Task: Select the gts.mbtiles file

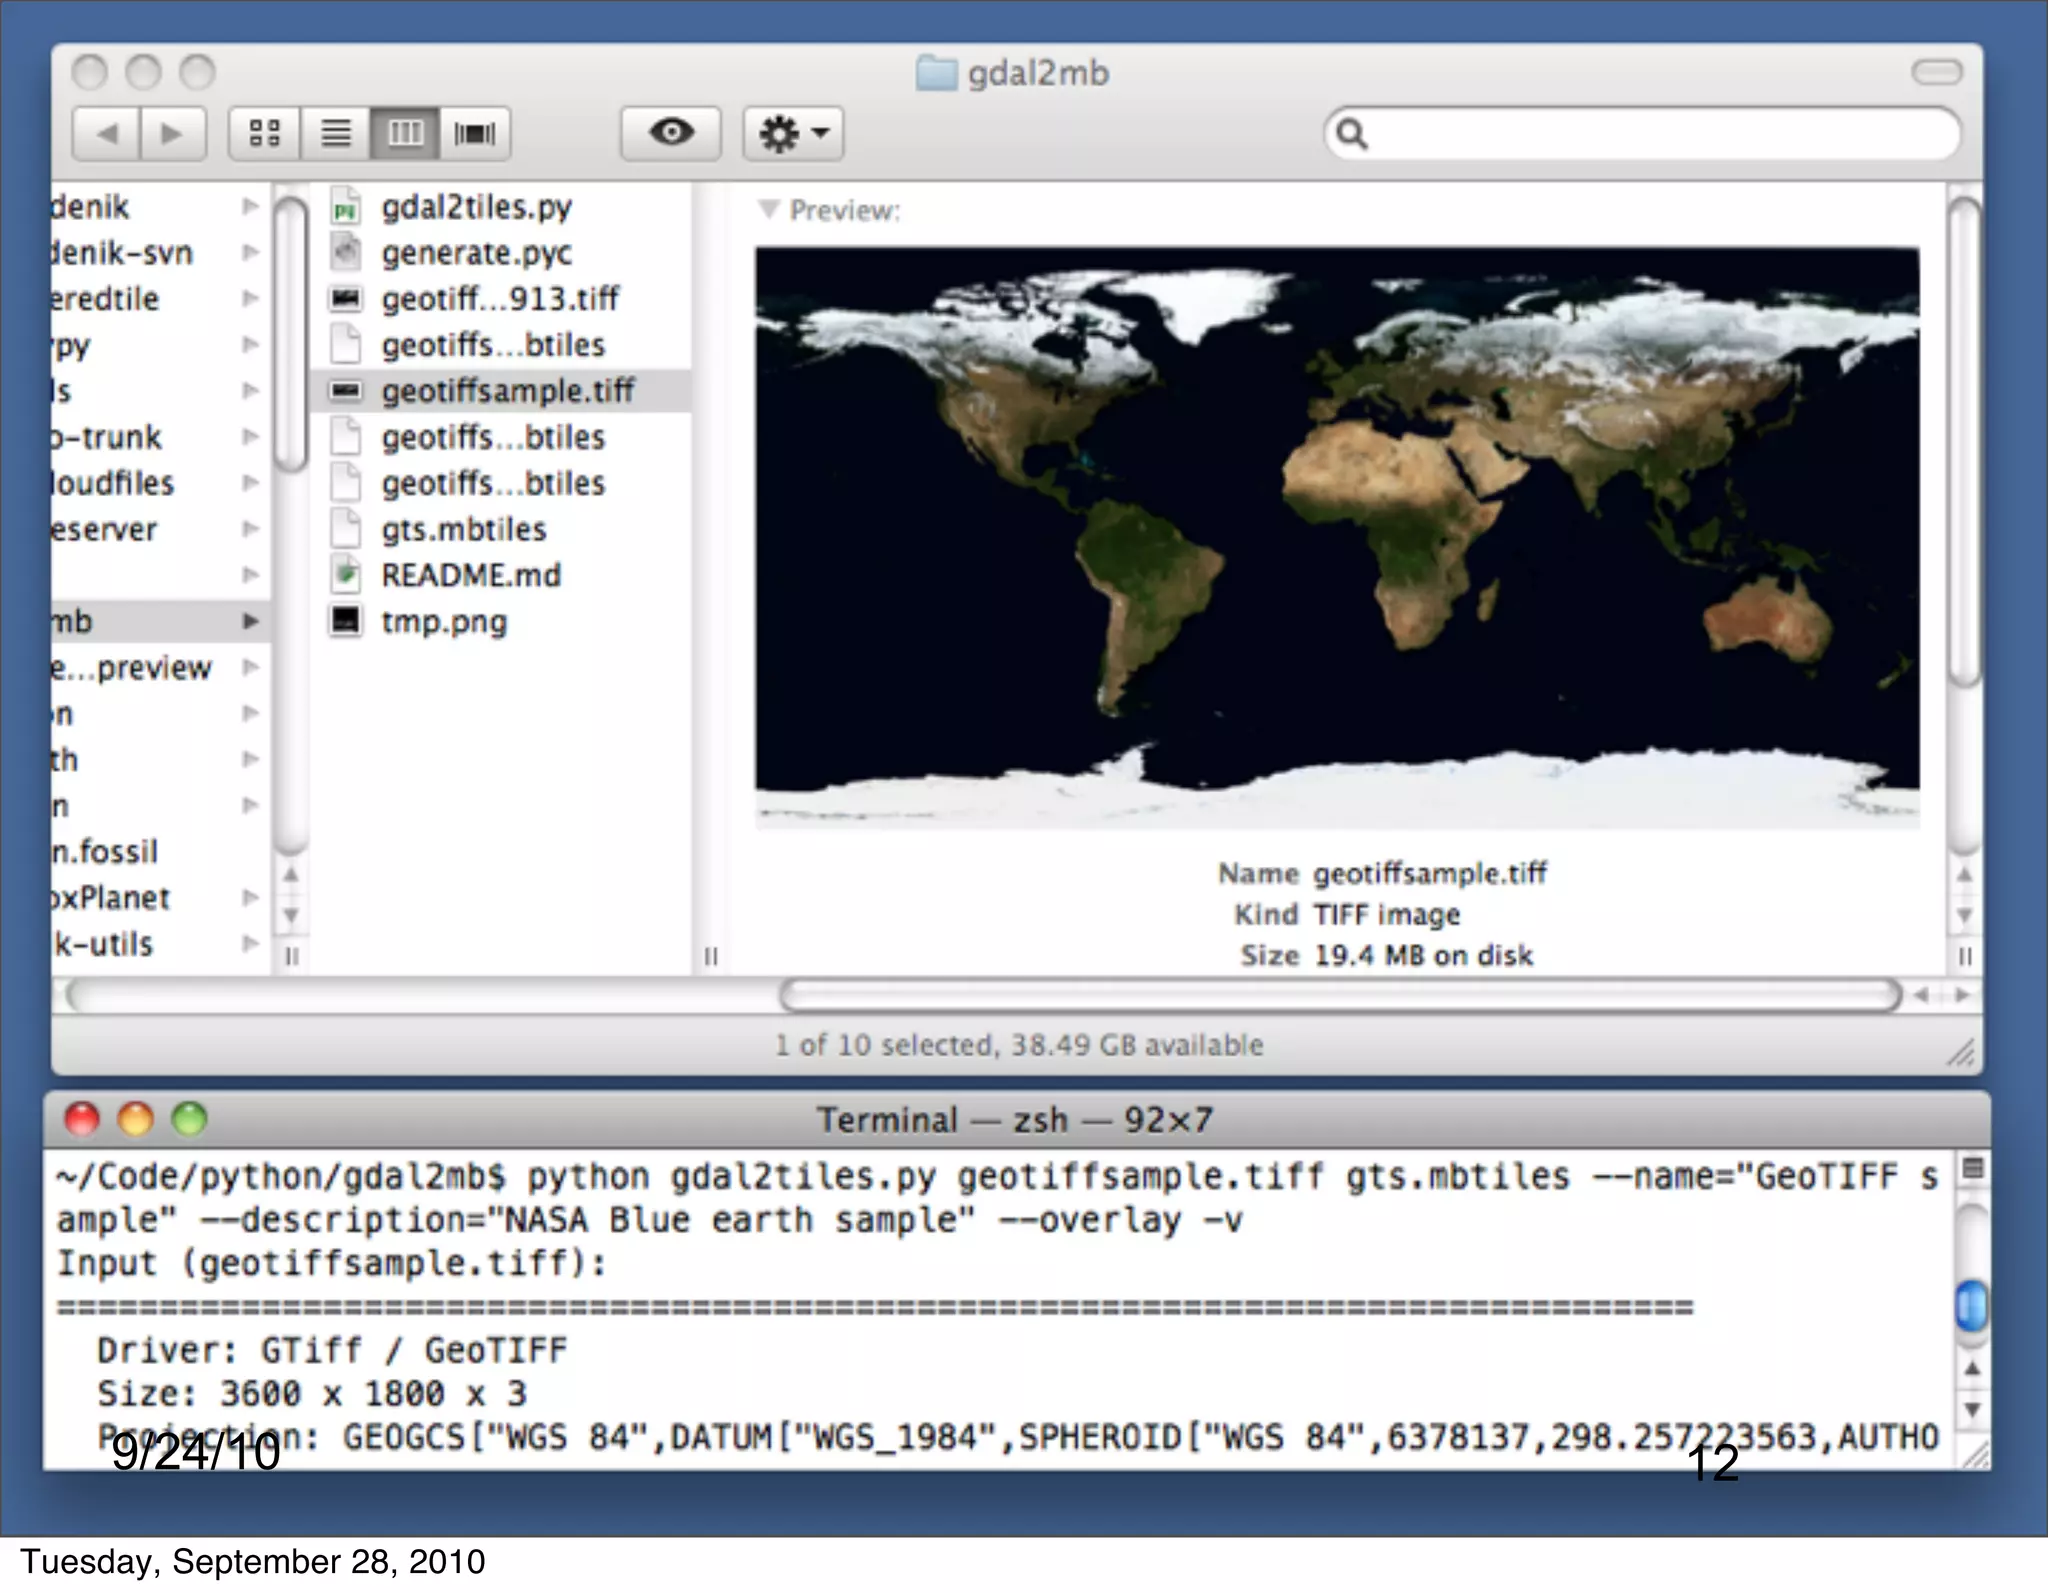Action: 463,529
